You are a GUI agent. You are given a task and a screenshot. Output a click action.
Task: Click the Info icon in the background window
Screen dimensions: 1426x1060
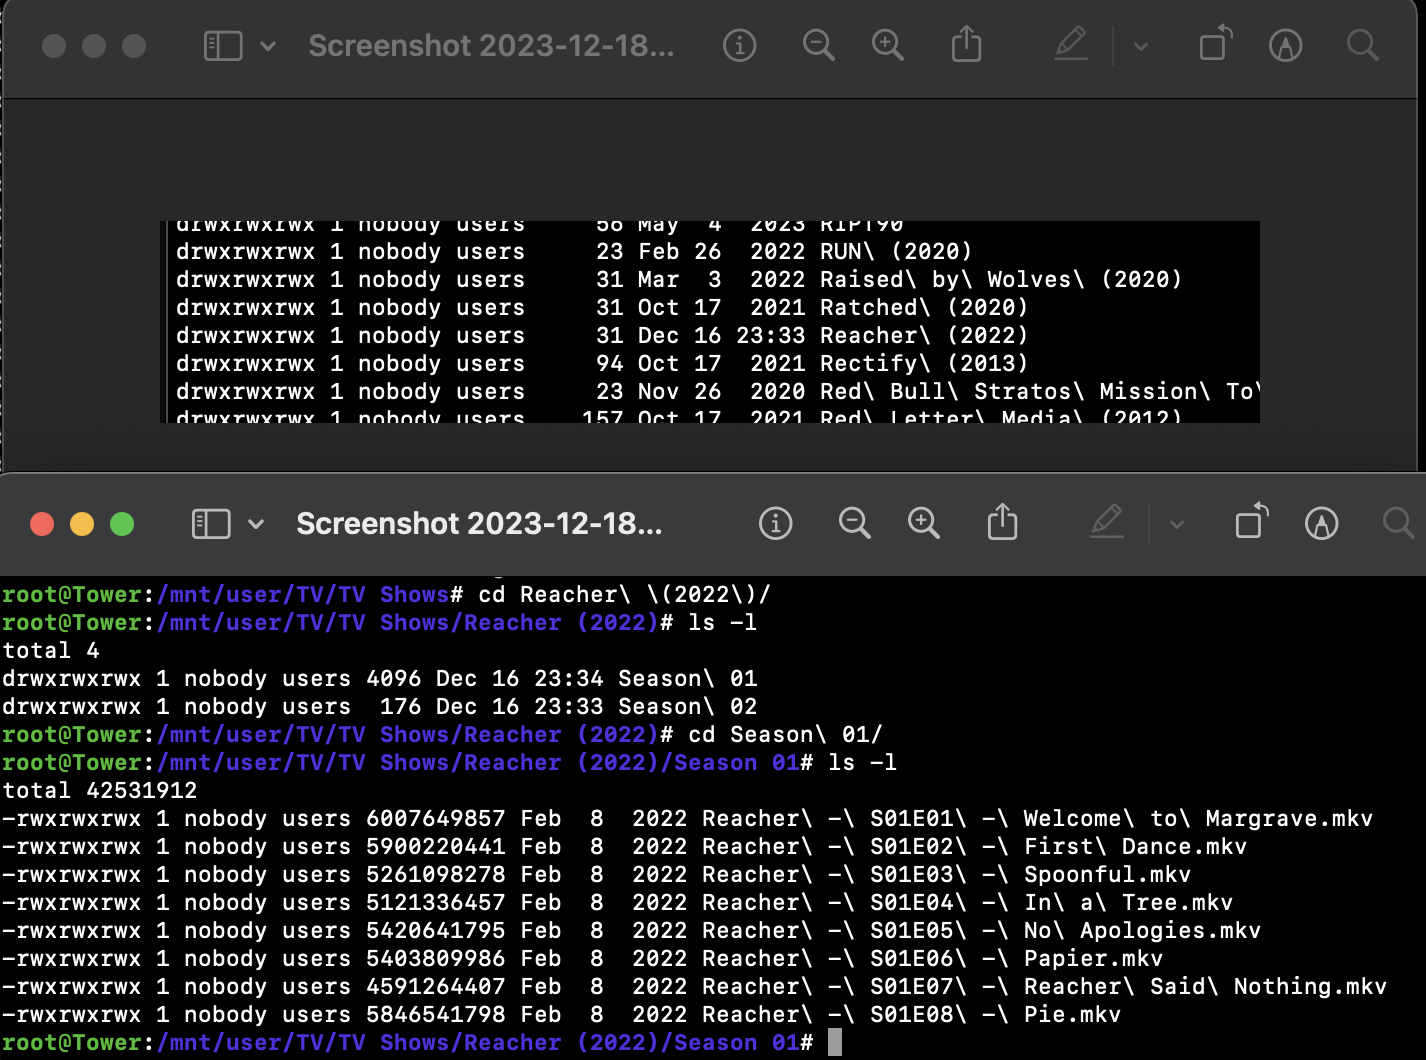[739, 46]
